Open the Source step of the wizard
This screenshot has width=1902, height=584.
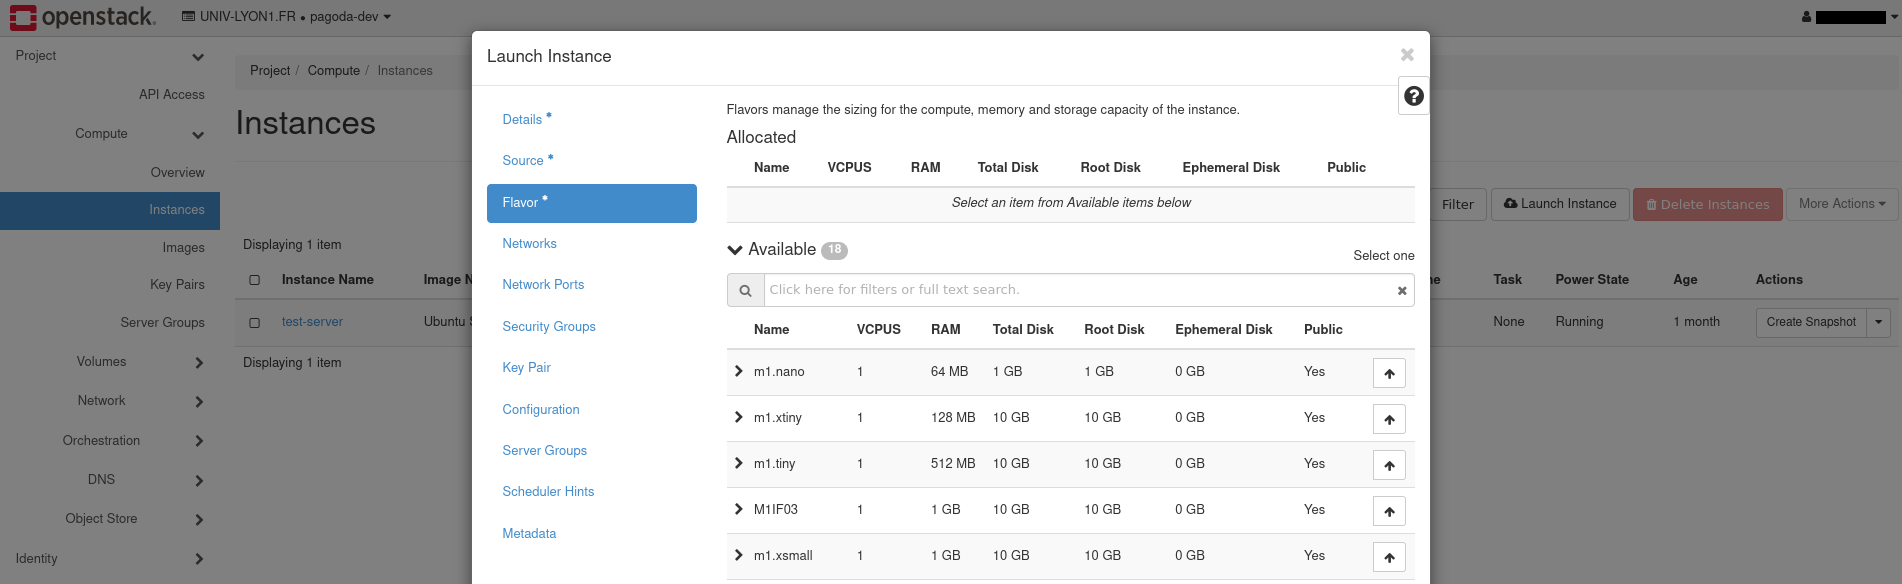[523, 161]
